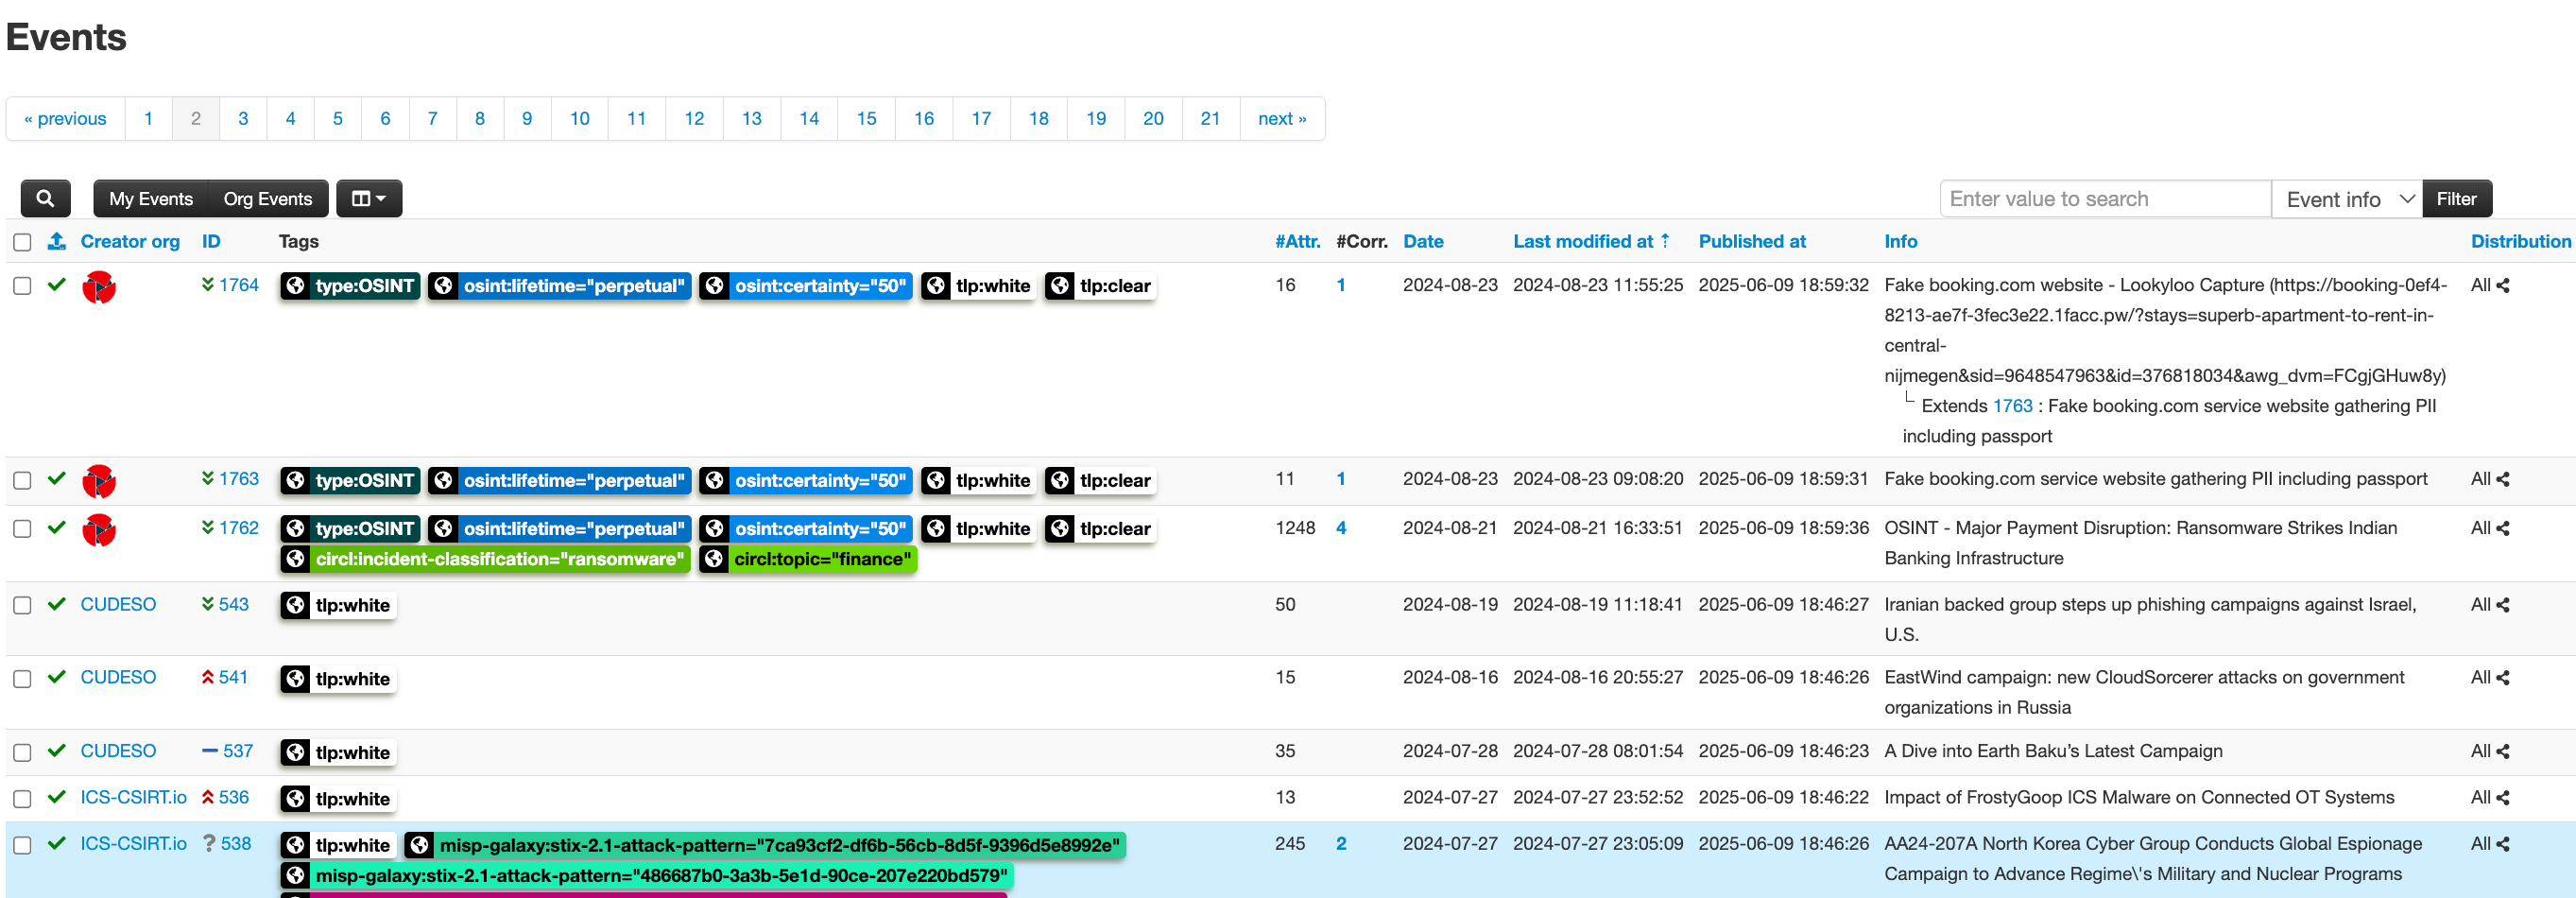
Task: Click the share icon for event 1762
Action: click(x=2503, y=528)
